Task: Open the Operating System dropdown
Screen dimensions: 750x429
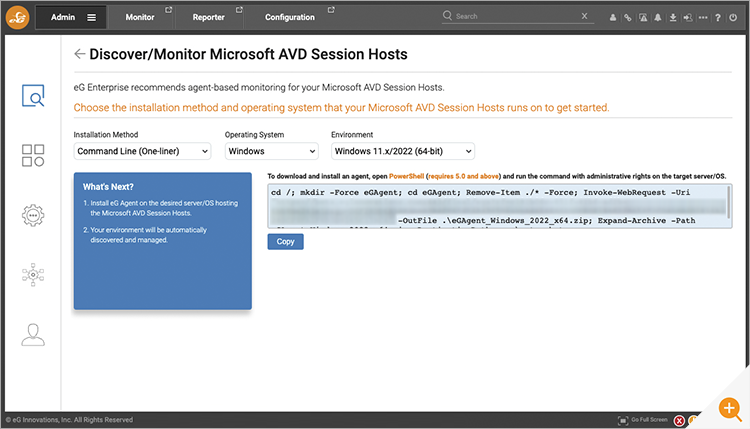Action: tap(272, 151)
